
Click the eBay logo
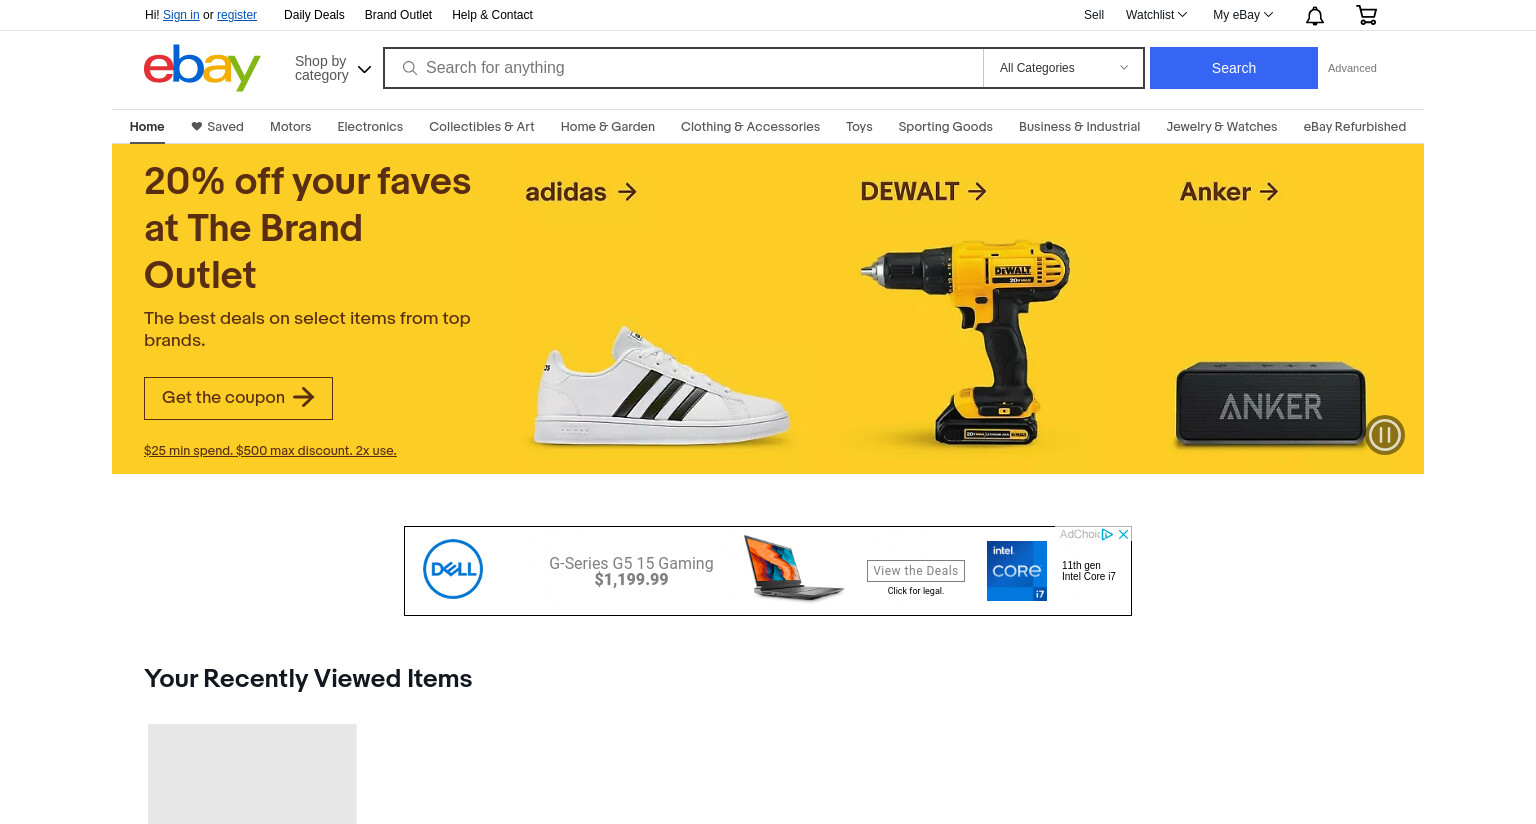point(202,68)
